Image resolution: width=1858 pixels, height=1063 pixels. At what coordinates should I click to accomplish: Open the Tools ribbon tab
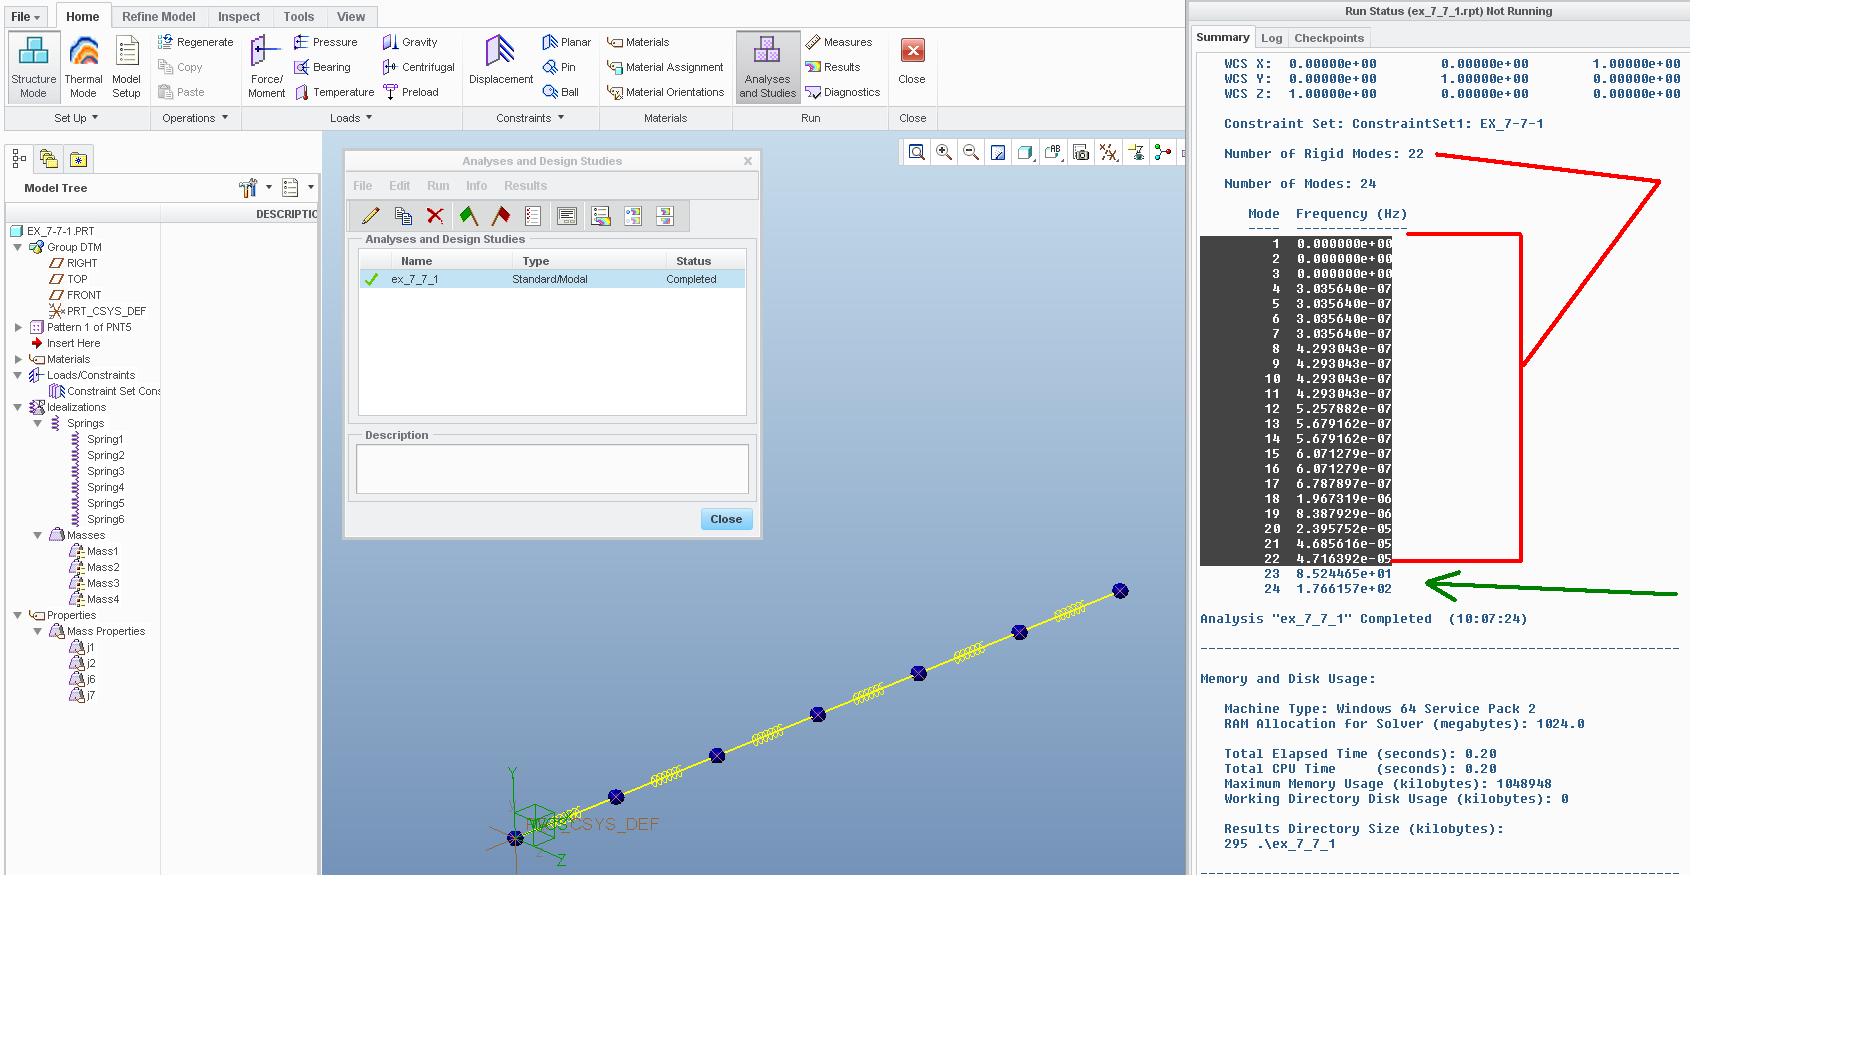pyautogui.click(x=298, y=17)
